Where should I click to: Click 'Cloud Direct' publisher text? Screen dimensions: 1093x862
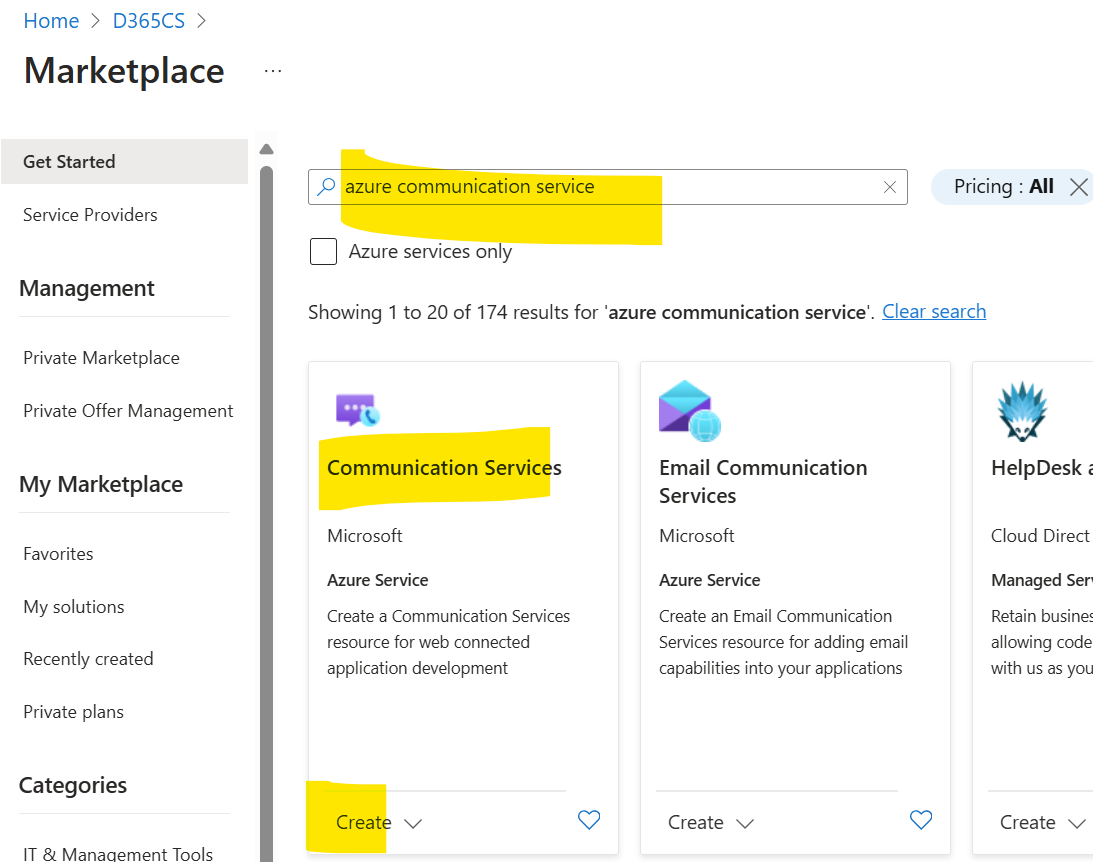[x=1039, y=536]
